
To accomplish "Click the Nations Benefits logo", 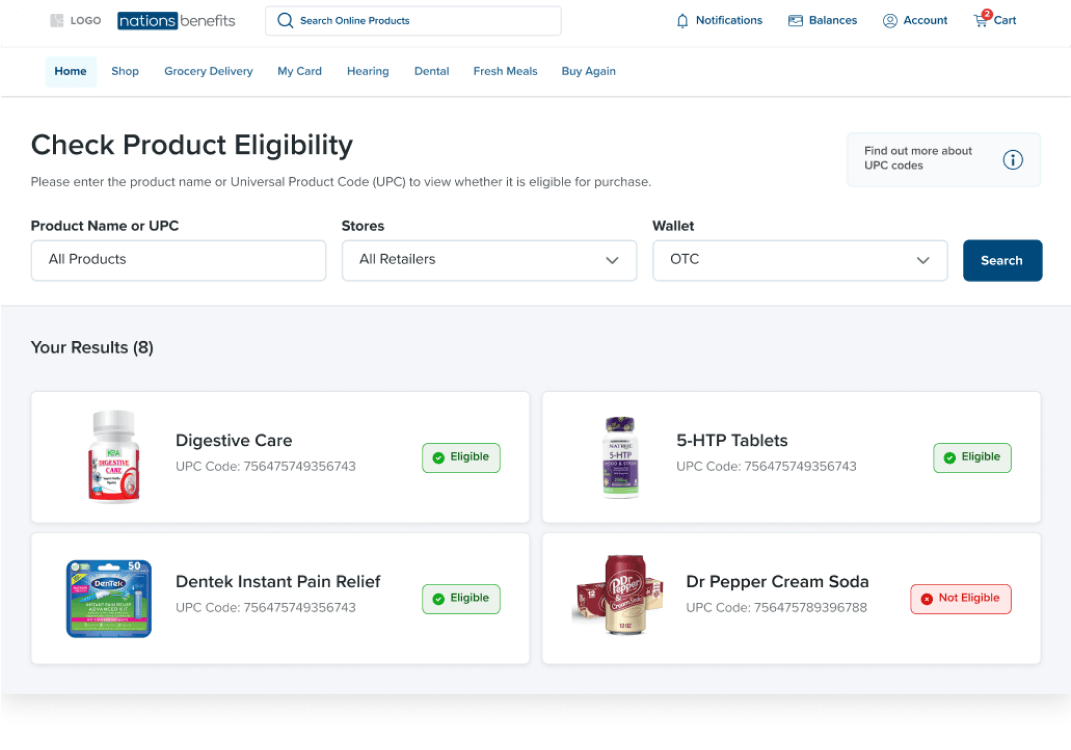I will click(176, 21).
